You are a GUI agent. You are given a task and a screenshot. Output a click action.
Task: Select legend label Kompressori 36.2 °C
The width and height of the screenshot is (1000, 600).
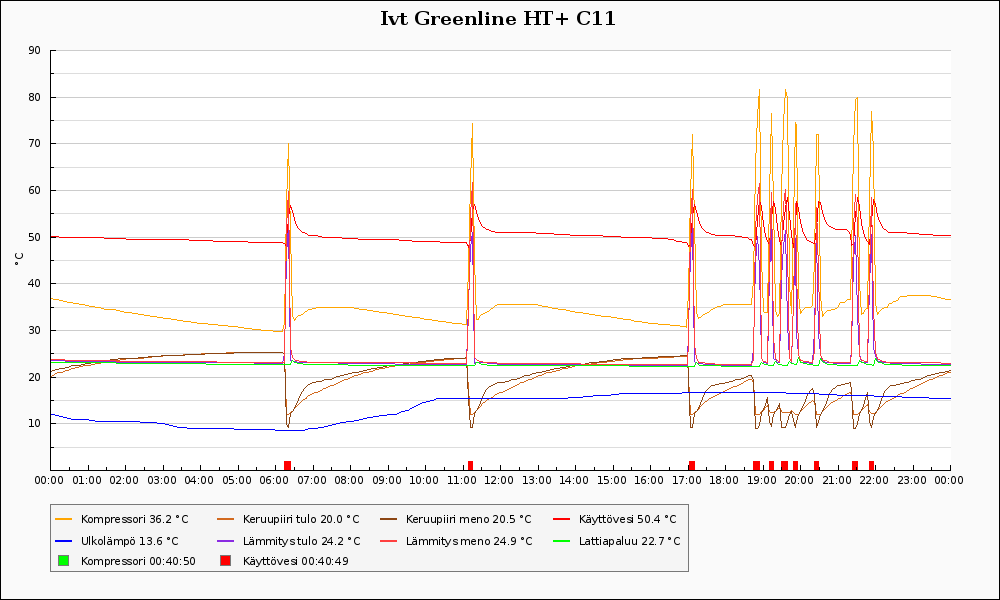click(x=135, y=520)
